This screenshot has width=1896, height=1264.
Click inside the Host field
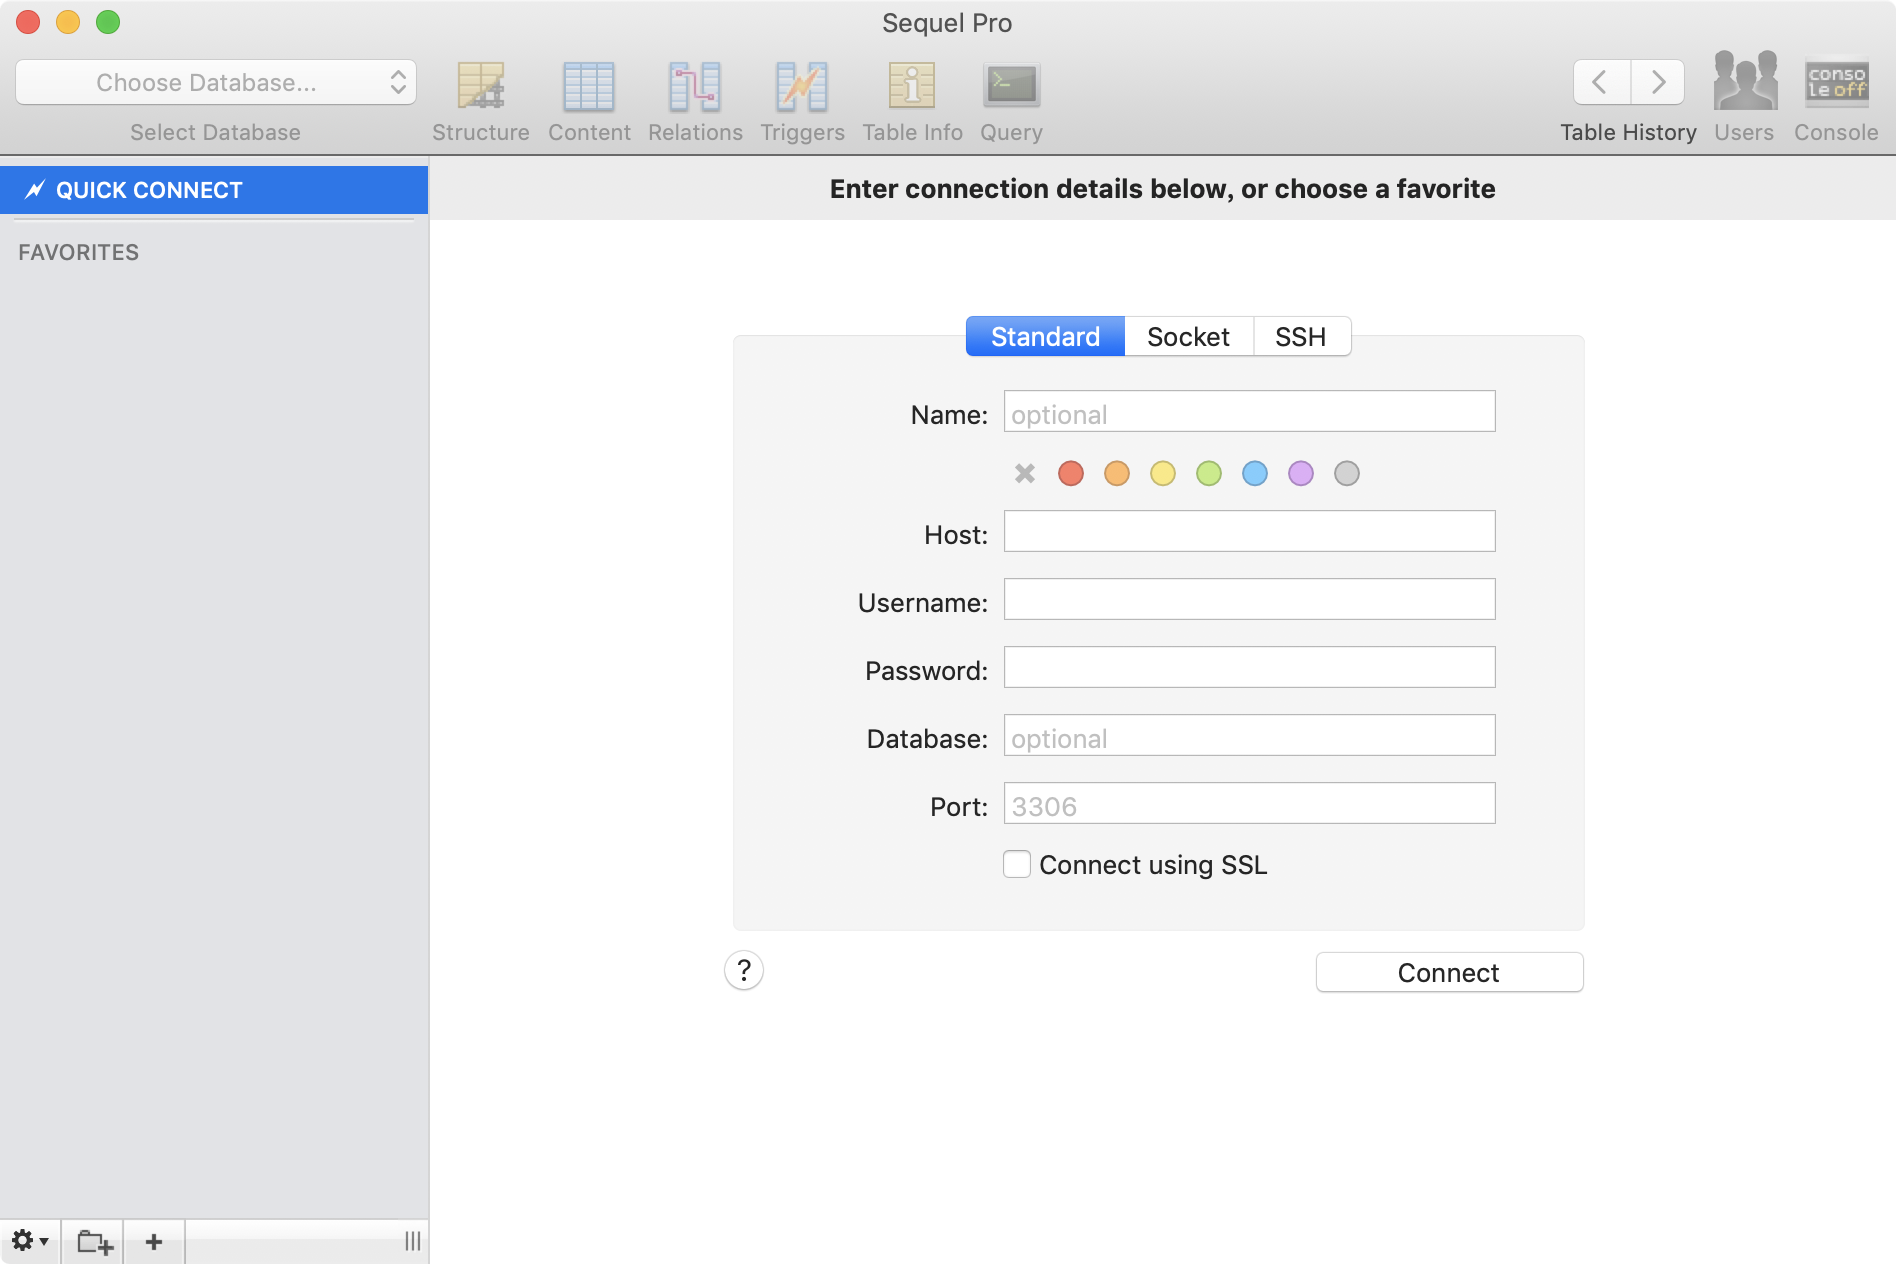(x=1248, y=531)
